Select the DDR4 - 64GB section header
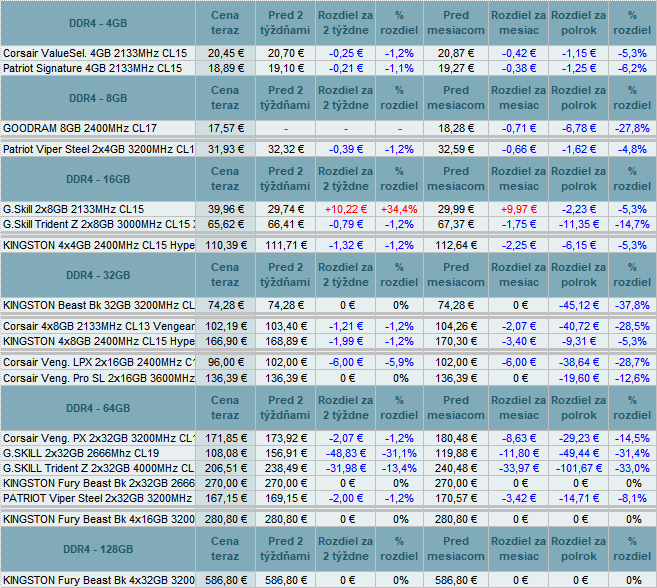Image resolution: width=657 pixels, height=588 pixels. pyautogui.click(x=98, y=408)
